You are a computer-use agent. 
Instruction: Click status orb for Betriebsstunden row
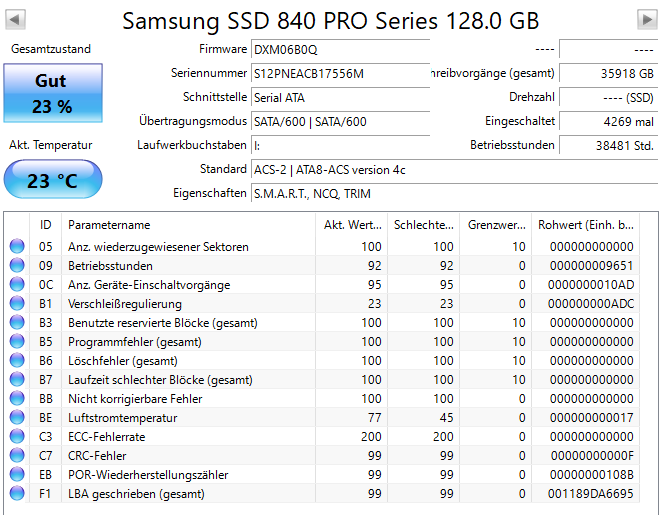(x=16, y=266)
